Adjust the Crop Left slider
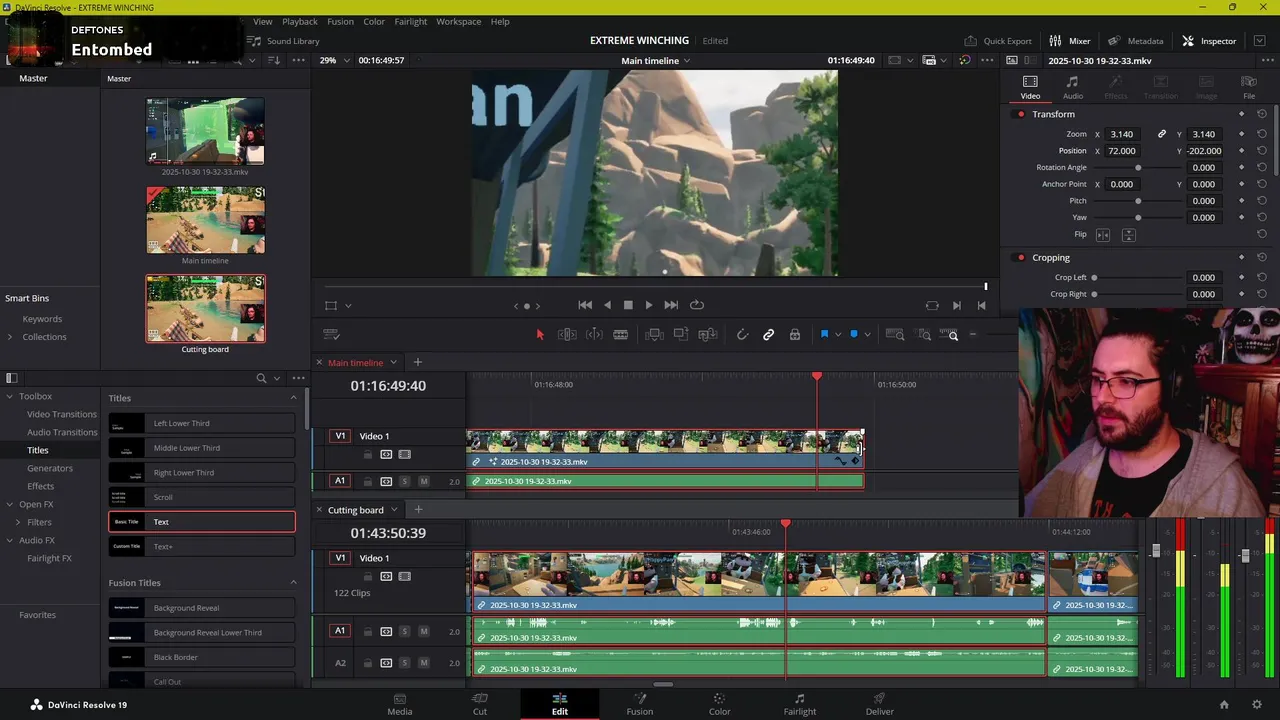The width and height of the screenshot is (1280, 720). (1094, 278)
